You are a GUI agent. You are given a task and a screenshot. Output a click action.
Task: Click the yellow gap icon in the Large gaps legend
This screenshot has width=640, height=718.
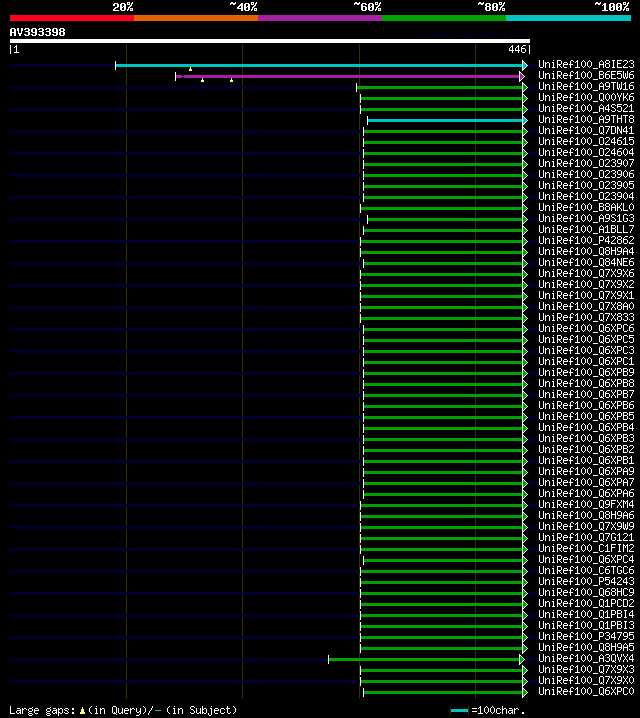point(82,711)
